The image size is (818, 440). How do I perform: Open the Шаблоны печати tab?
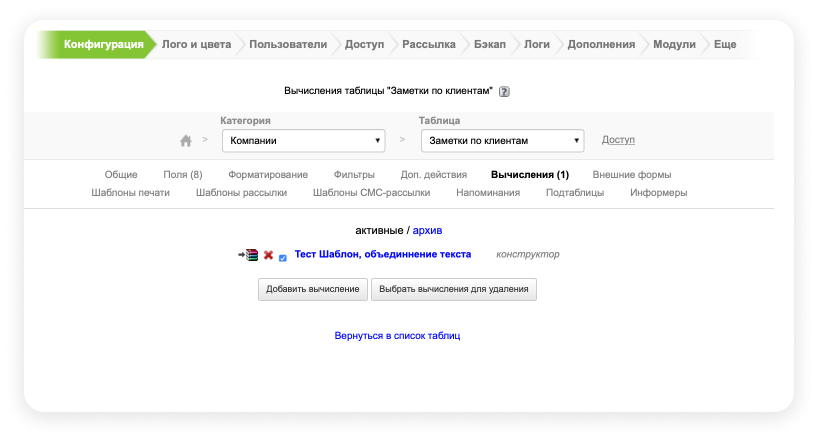(x=130, y=192)
